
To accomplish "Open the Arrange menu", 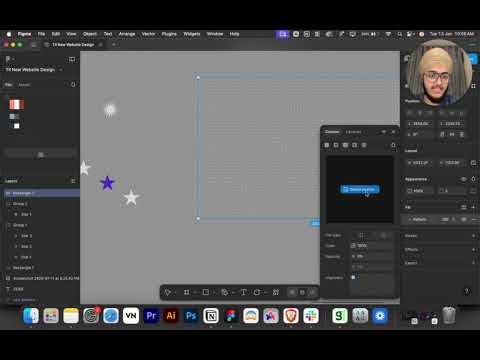I will click(x=127, y=34).
